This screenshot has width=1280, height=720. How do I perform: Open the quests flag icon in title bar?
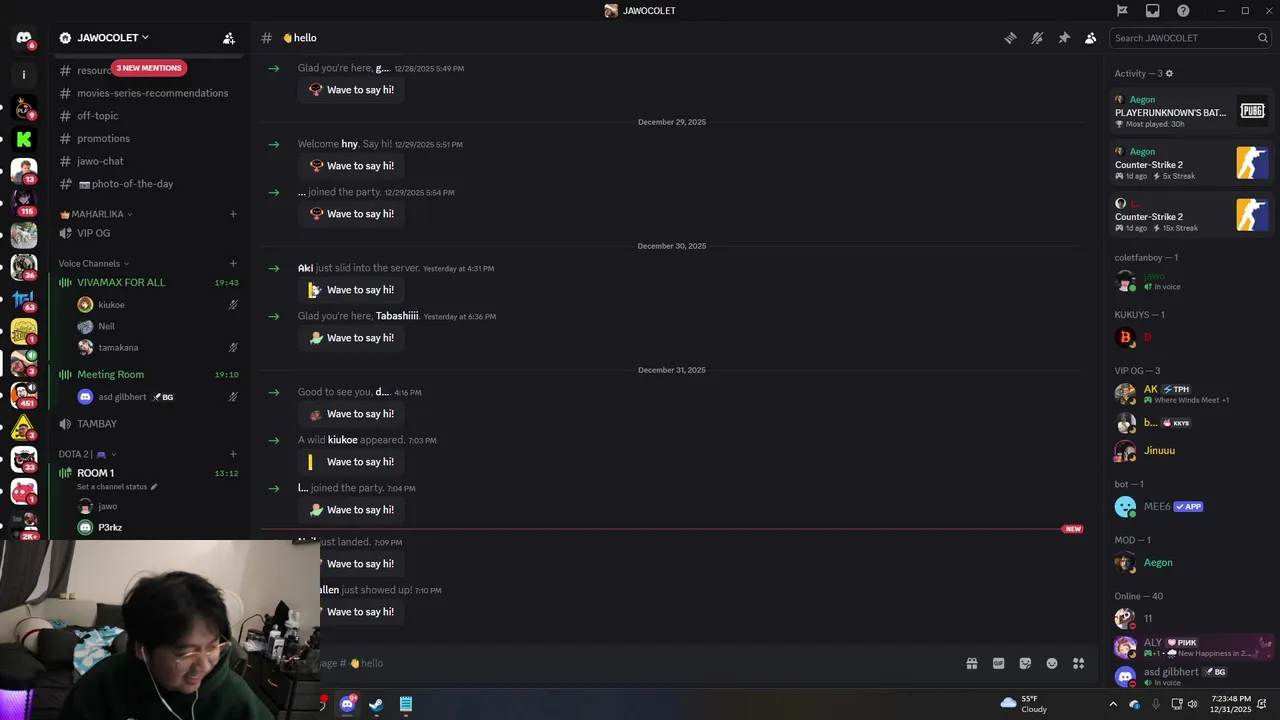(1122, 11)
